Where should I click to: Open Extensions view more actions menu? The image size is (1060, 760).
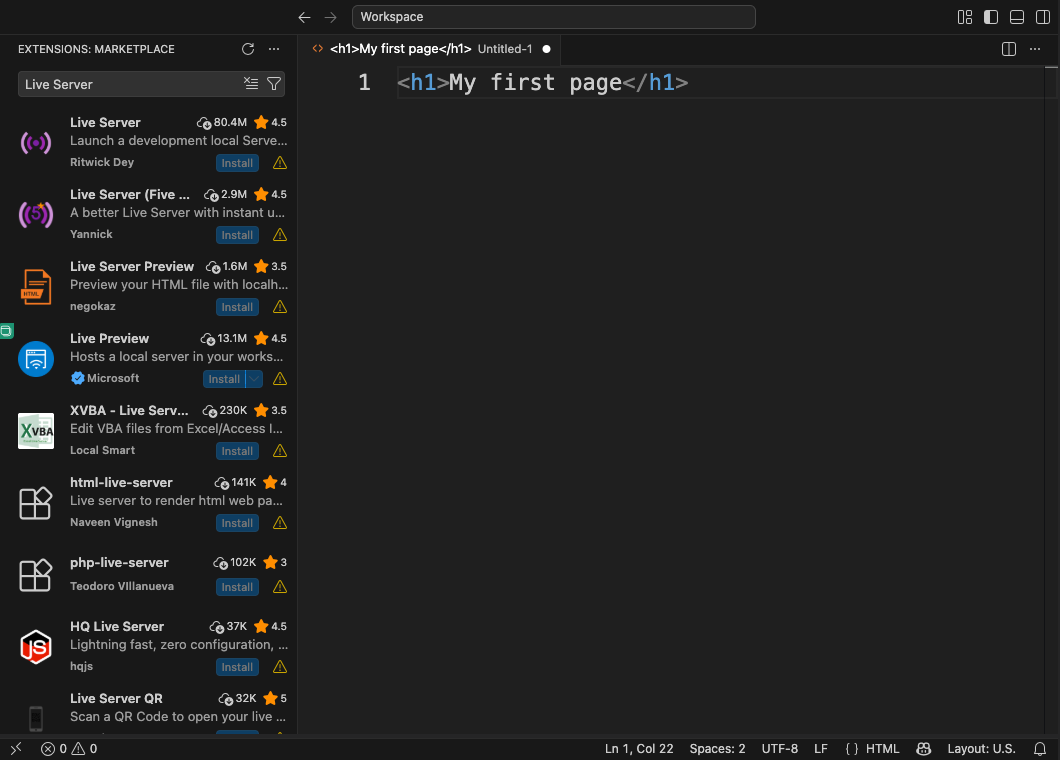coord(274,49)
